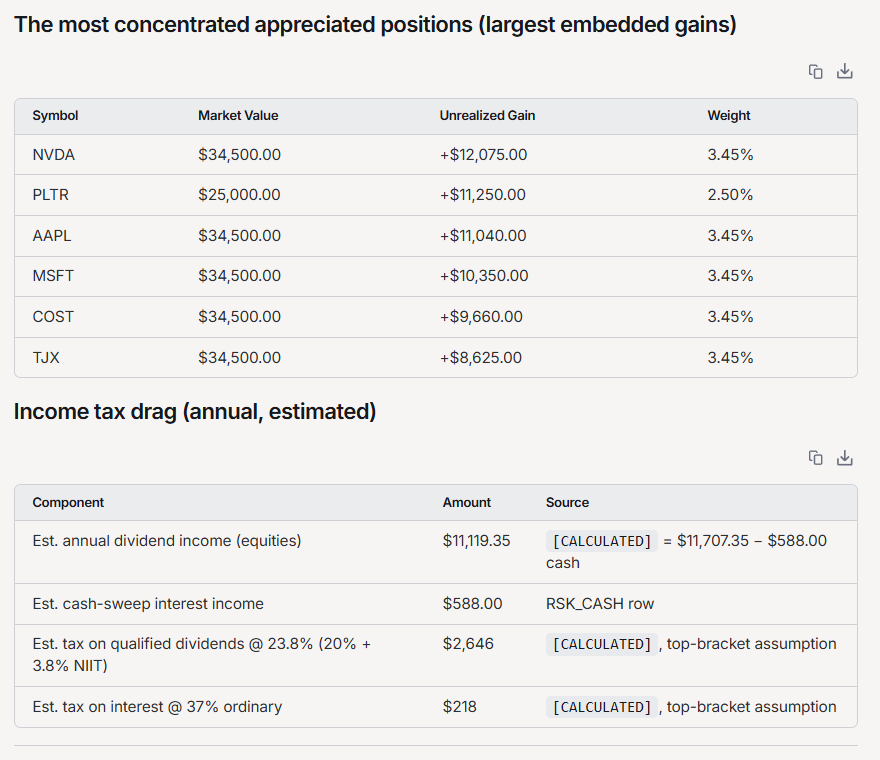This screenshot has width=880, height=760.
Task: Download the income tax drag table
Action: [x=845, y=458]
